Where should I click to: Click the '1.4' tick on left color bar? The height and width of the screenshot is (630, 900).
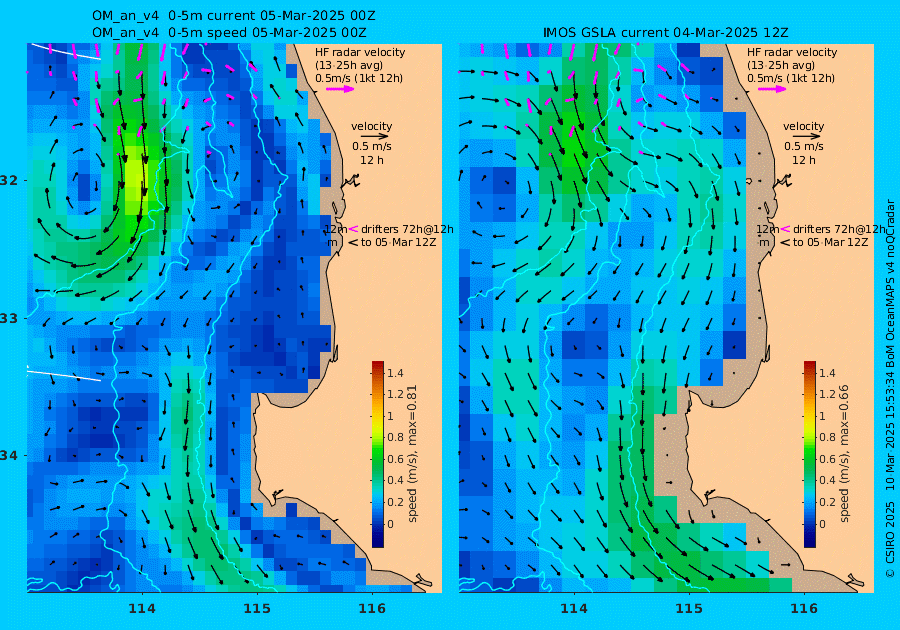[x=395, y=374]
